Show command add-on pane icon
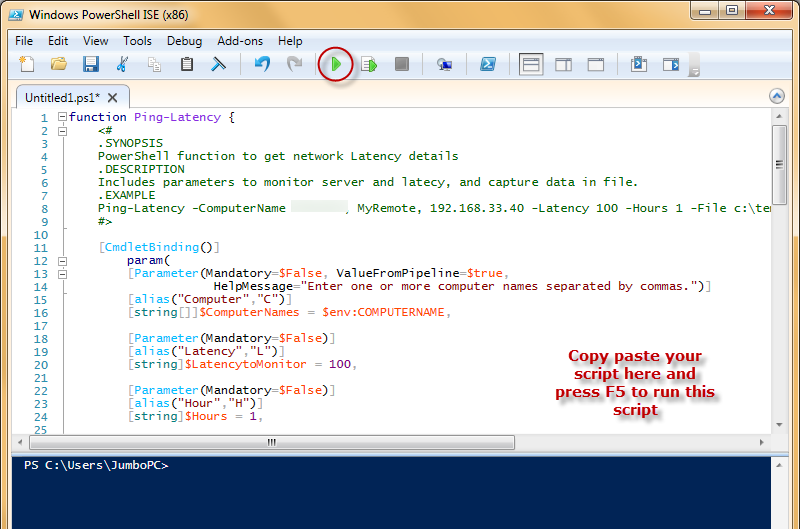This screenshot has height=529, width=800. click(671, 64)
